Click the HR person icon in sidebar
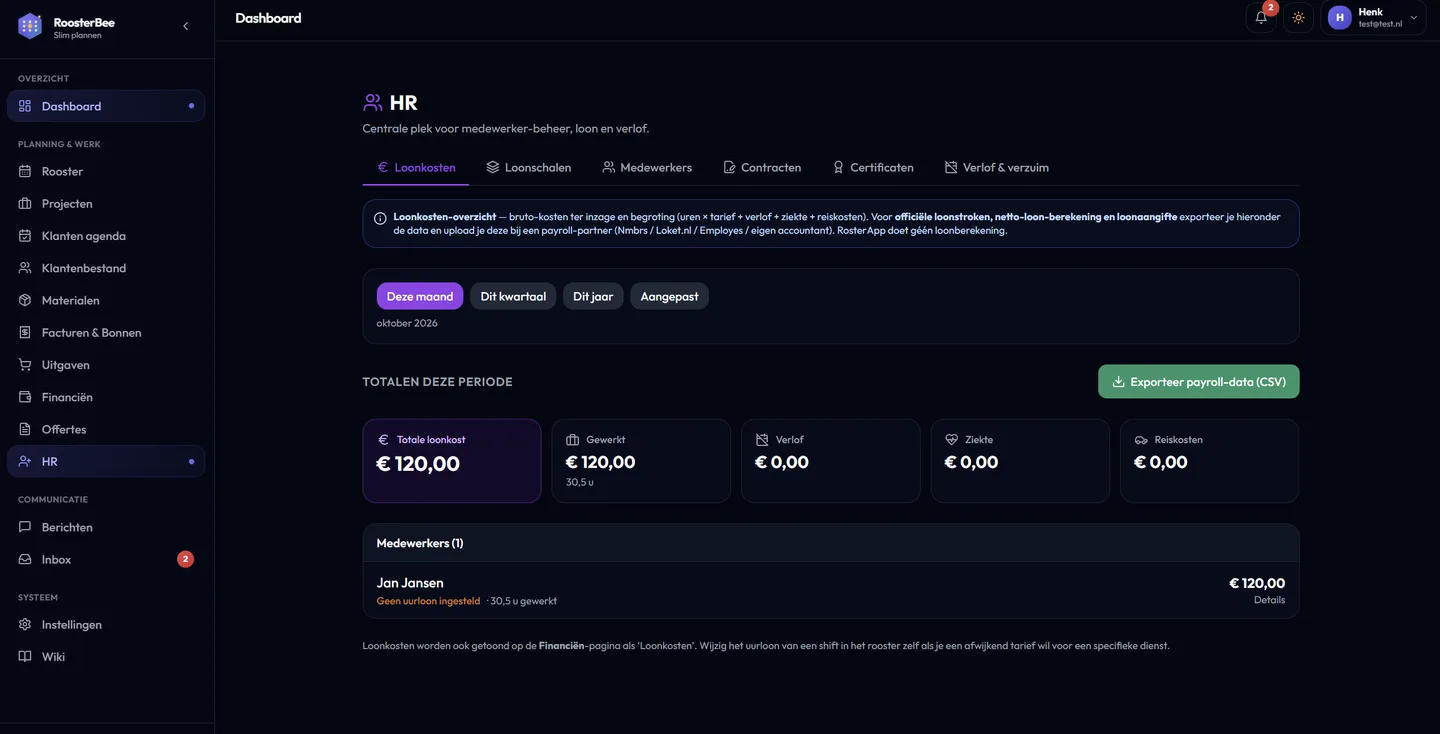Image resolution: width=1440 pixels, height=734 pixels. [x=25, y=461]
